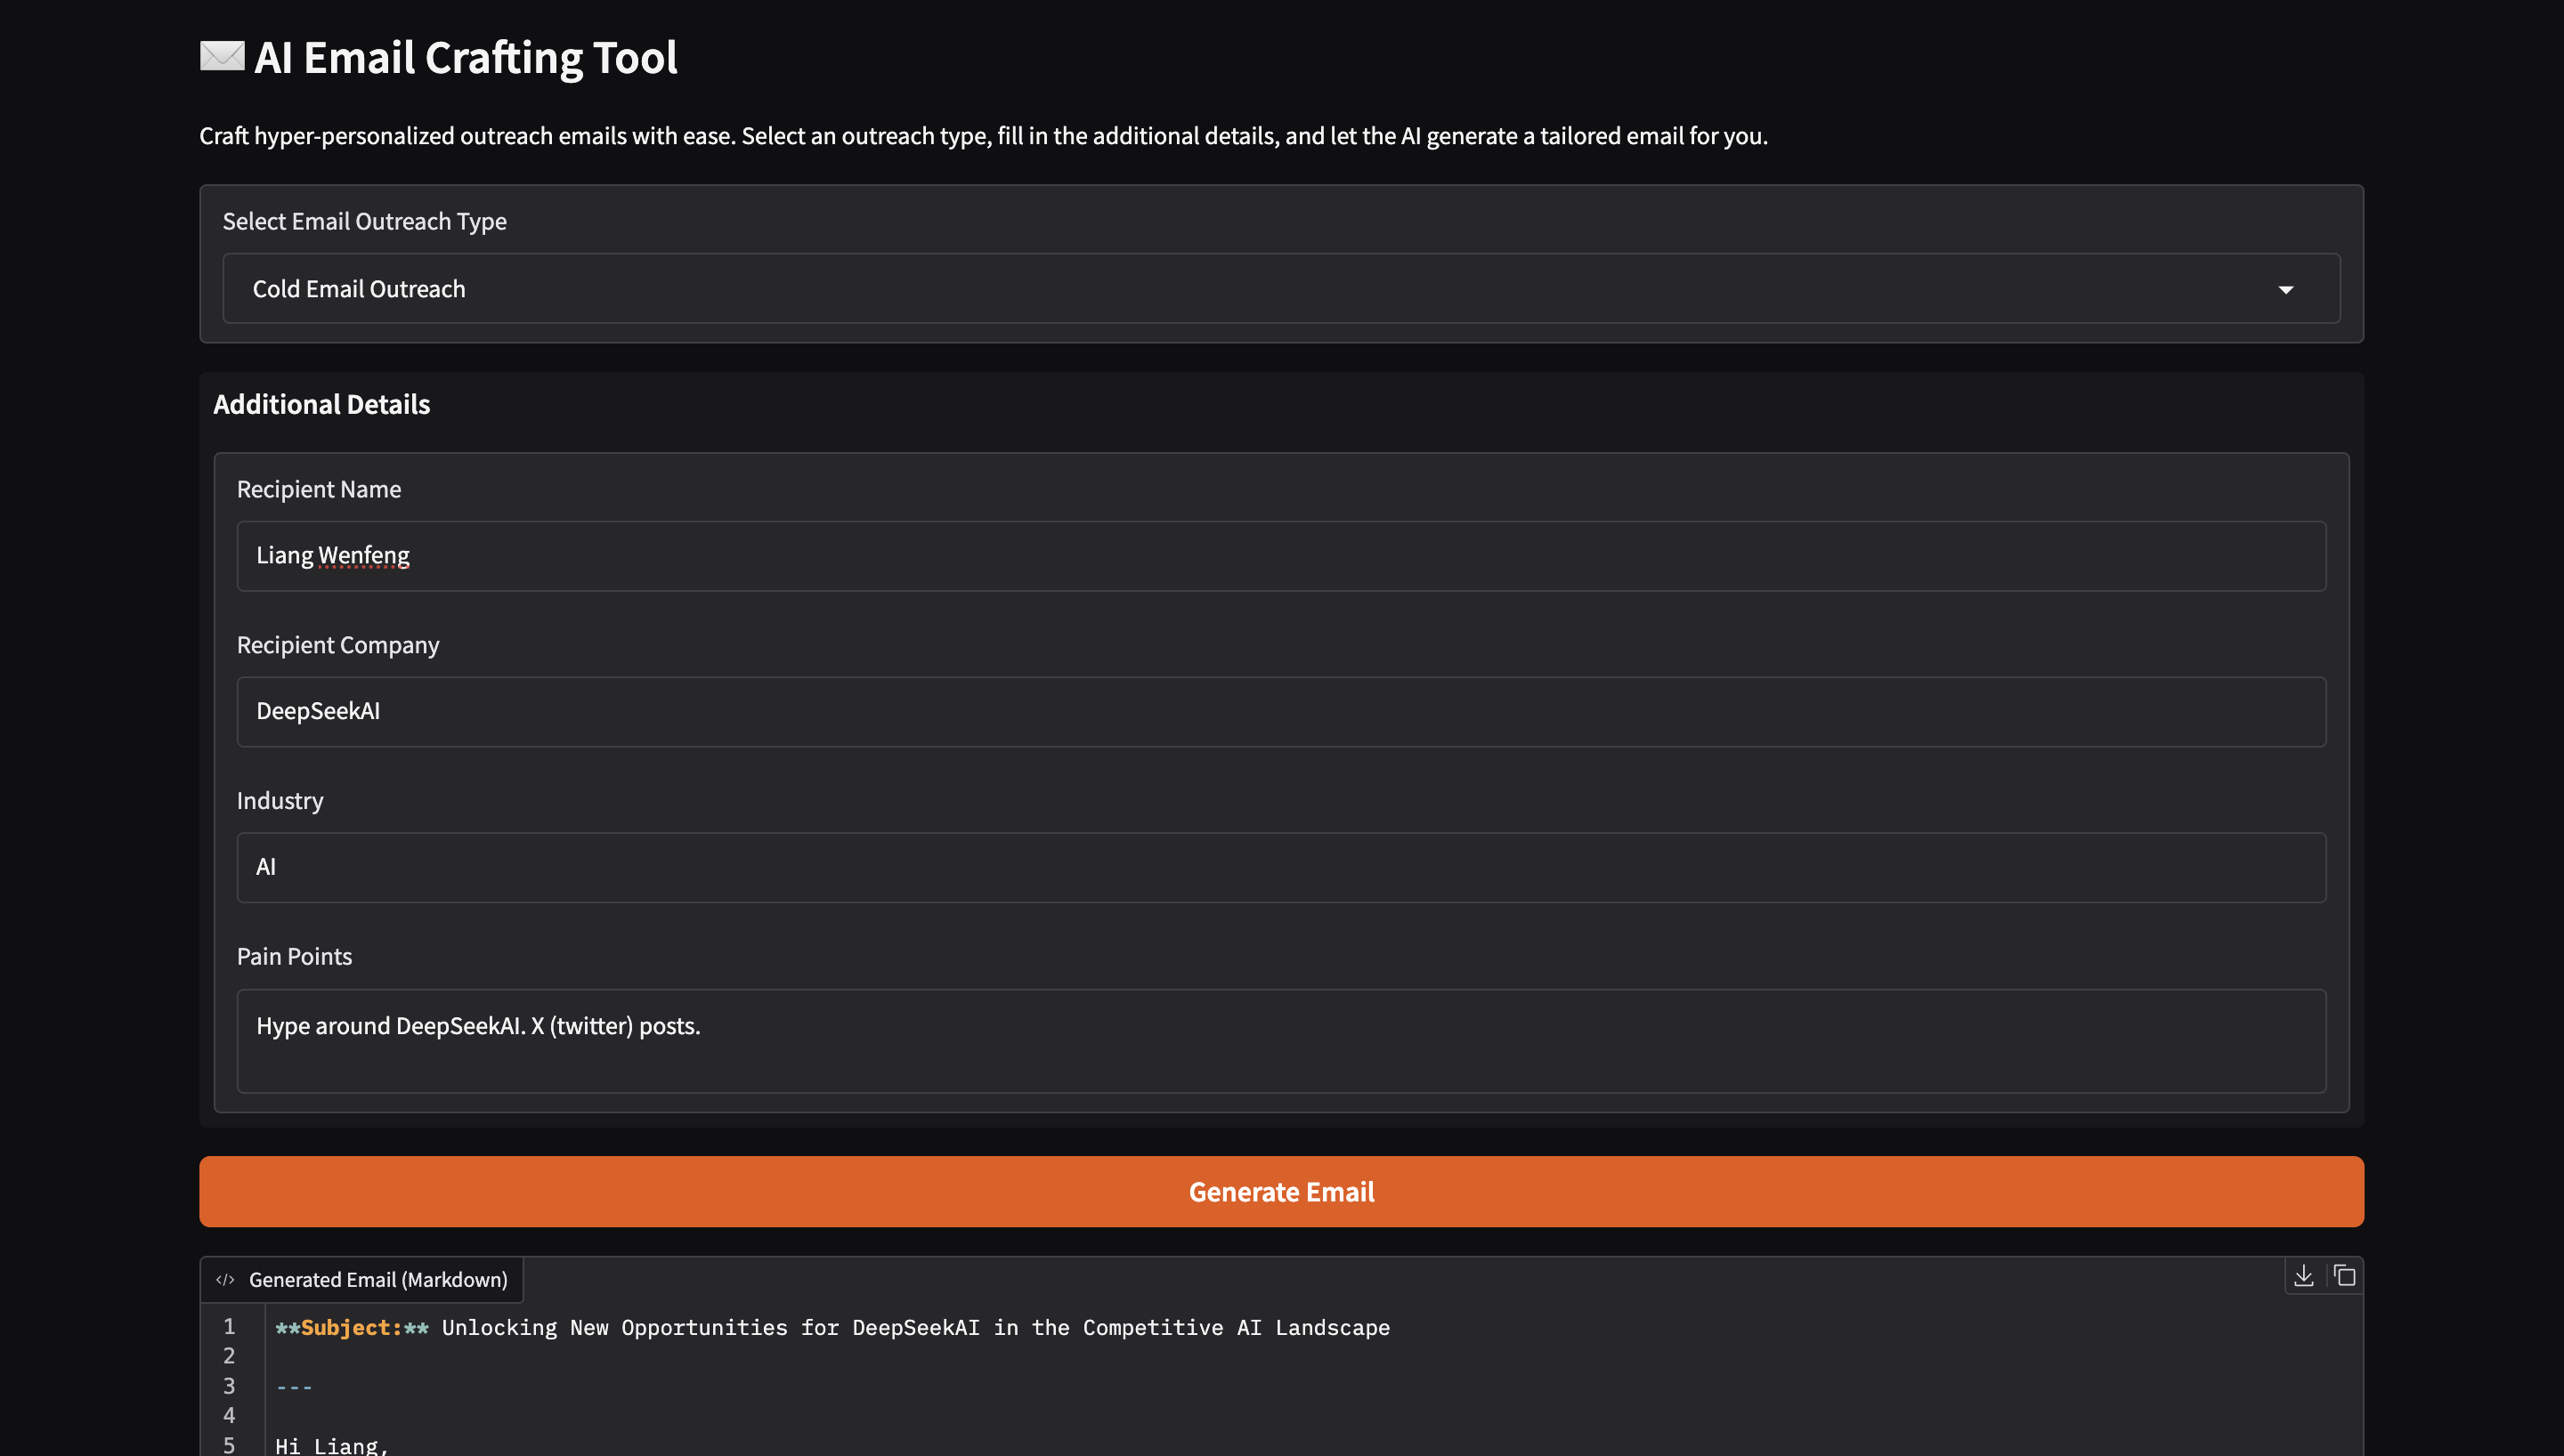Click the Pain Points field label

click(x=294, y=956)
